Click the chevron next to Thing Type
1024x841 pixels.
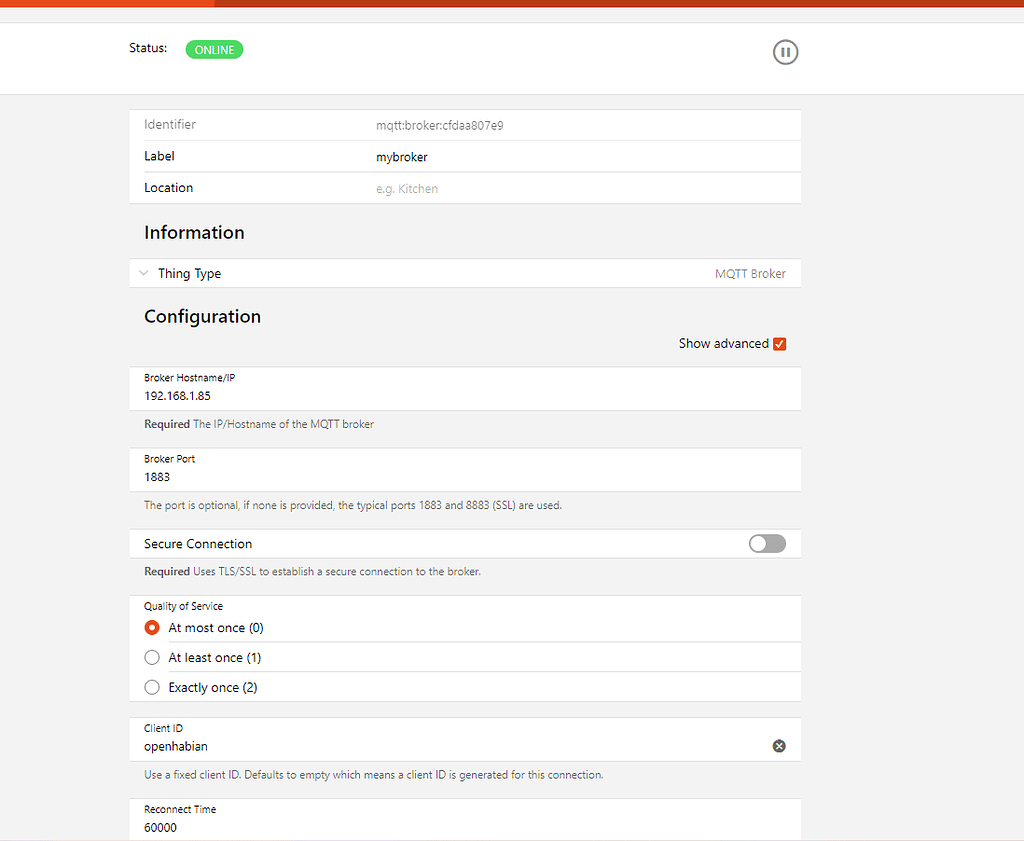point(143,272)
